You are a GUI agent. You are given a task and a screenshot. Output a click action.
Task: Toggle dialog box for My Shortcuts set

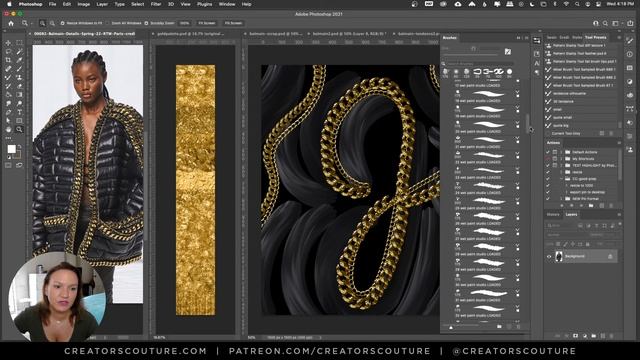[555, 159]
